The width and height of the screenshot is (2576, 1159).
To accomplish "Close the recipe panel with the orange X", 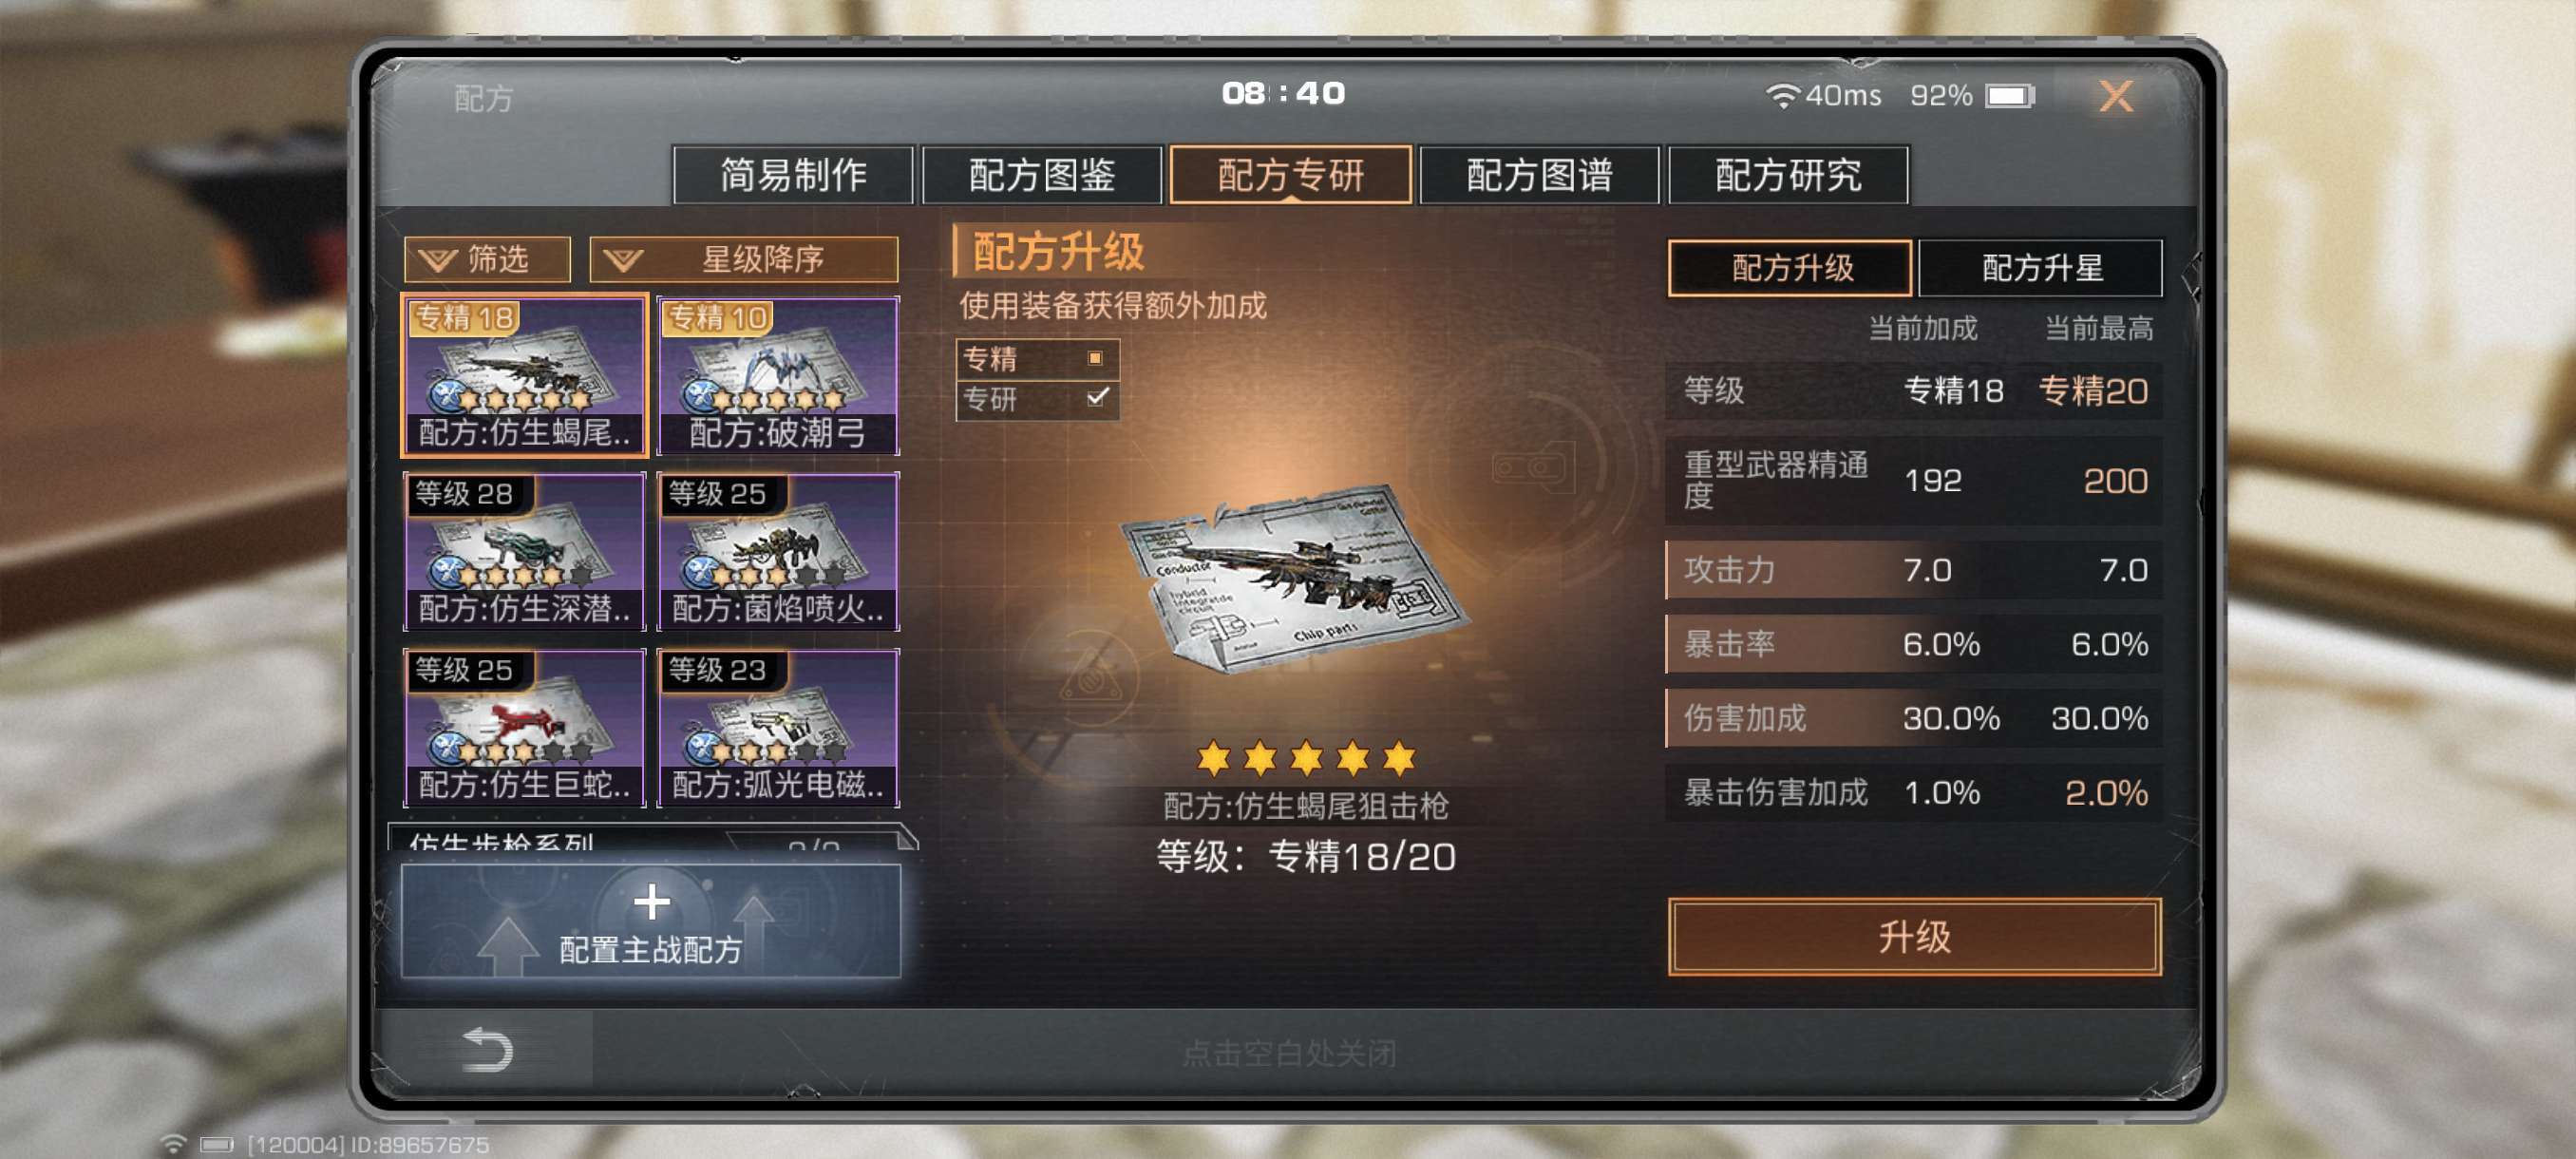I will pos(2115,96).
